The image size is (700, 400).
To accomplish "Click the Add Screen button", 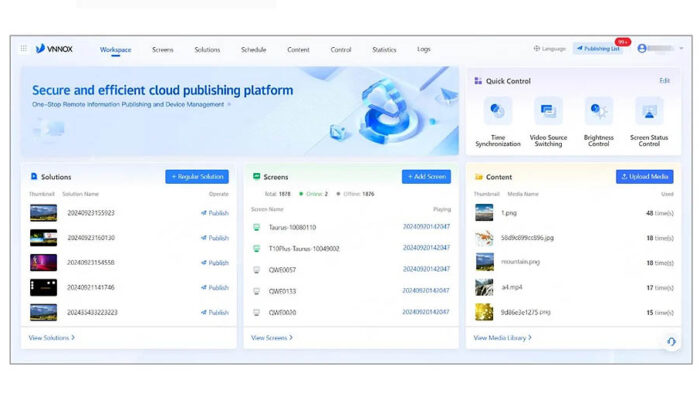I will coord(426,177).
